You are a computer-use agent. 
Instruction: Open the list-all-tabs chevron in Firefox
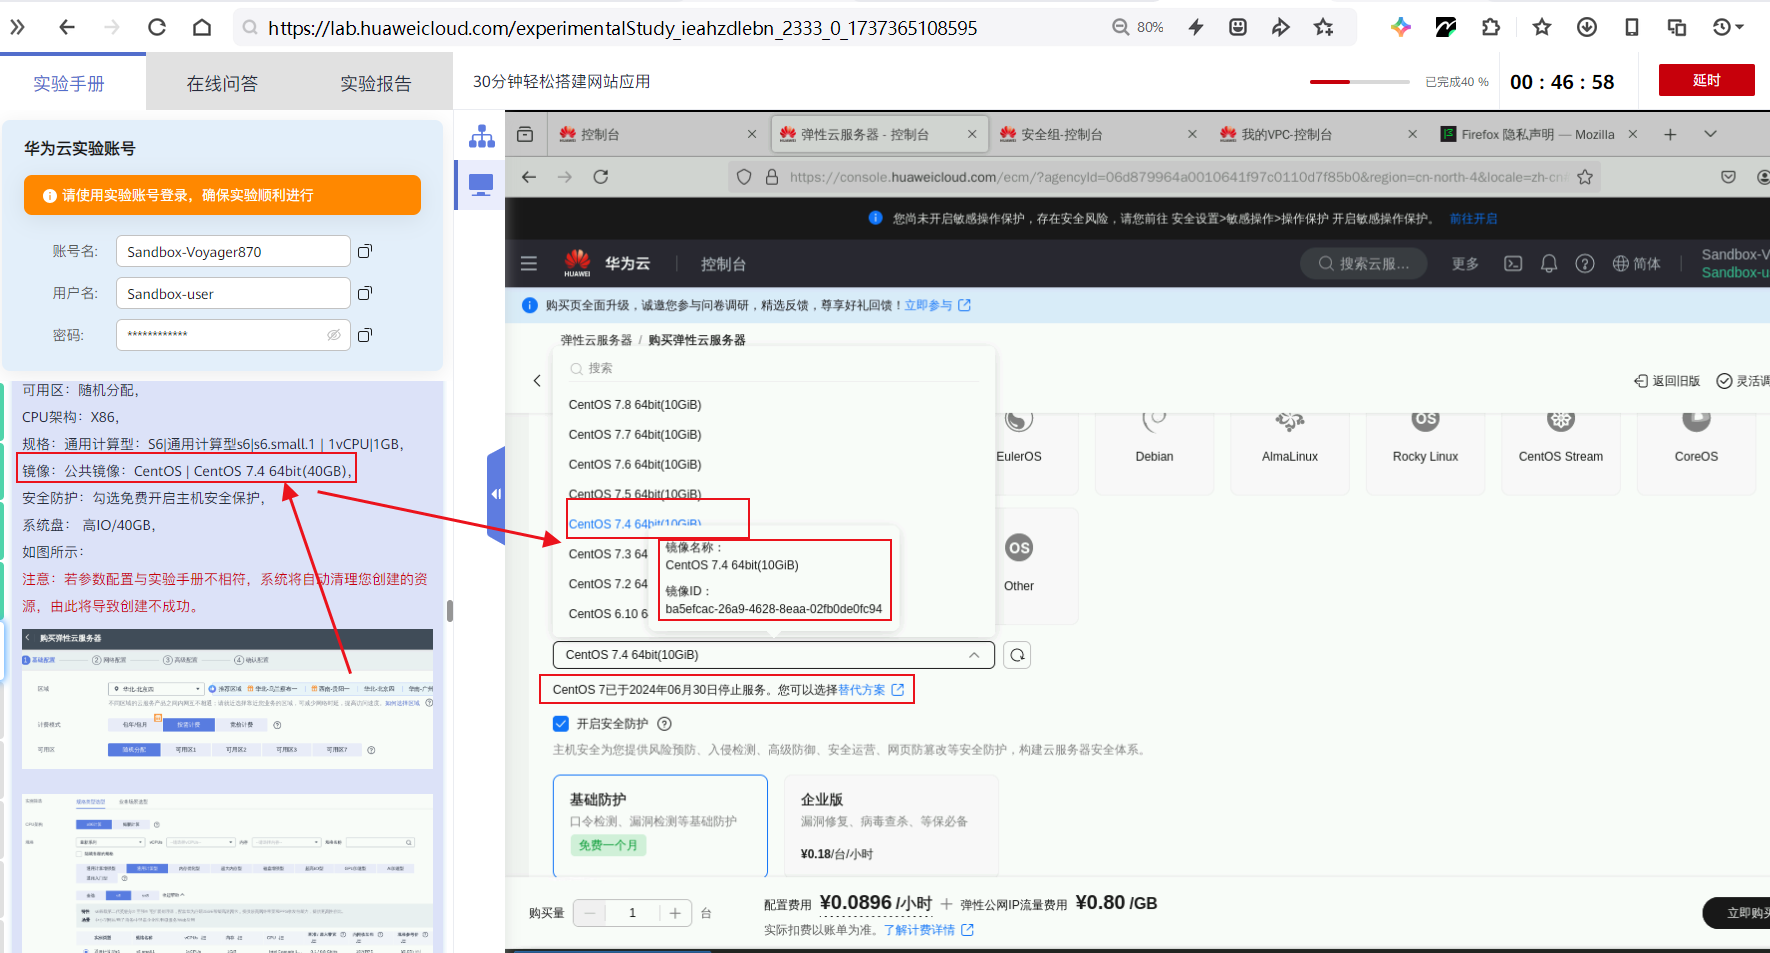click(x=1710, y=134)
